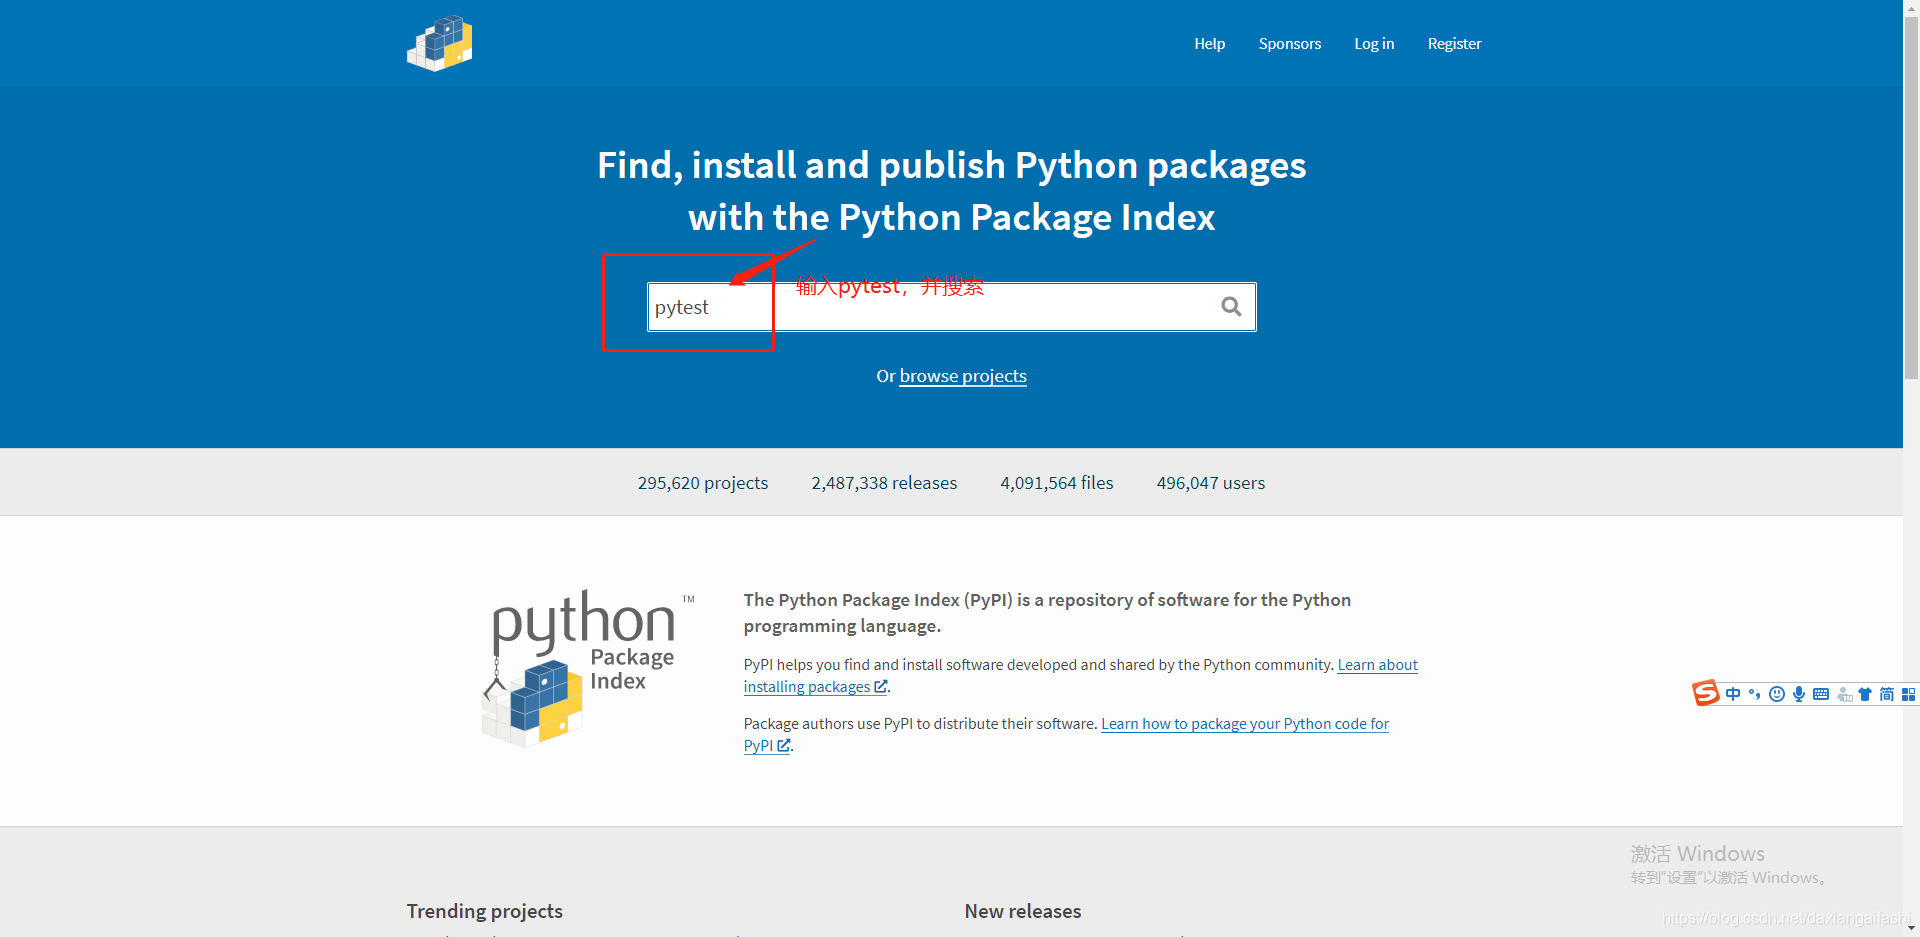Click the Find, install and publish headline
The height and width of the screenshot is (937, 1920).
(951, 191)
